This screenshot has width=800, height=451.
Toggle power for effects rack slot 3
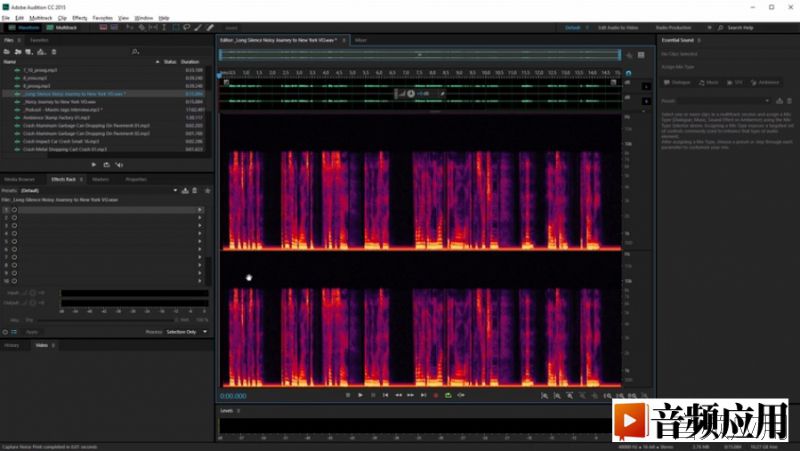pos(14,226)
